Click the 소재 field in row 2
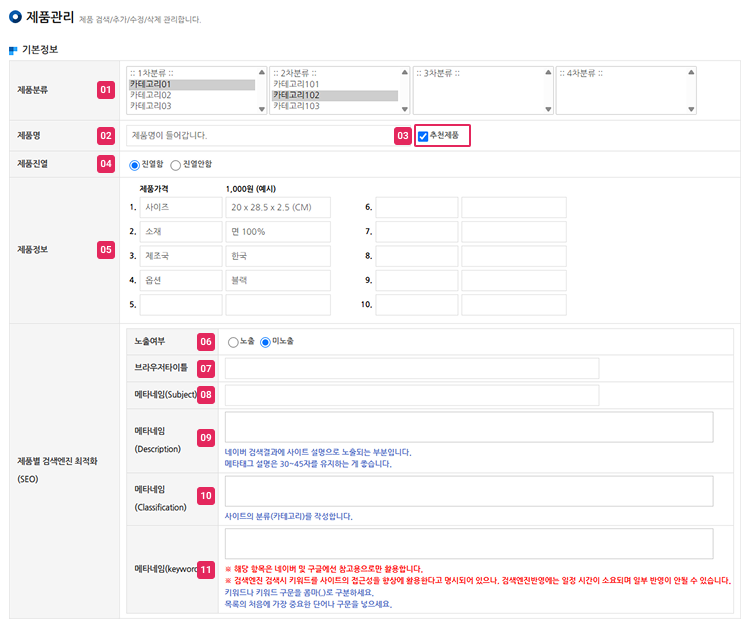Screen dimensions: 750x628 click(x=181, y=231)
